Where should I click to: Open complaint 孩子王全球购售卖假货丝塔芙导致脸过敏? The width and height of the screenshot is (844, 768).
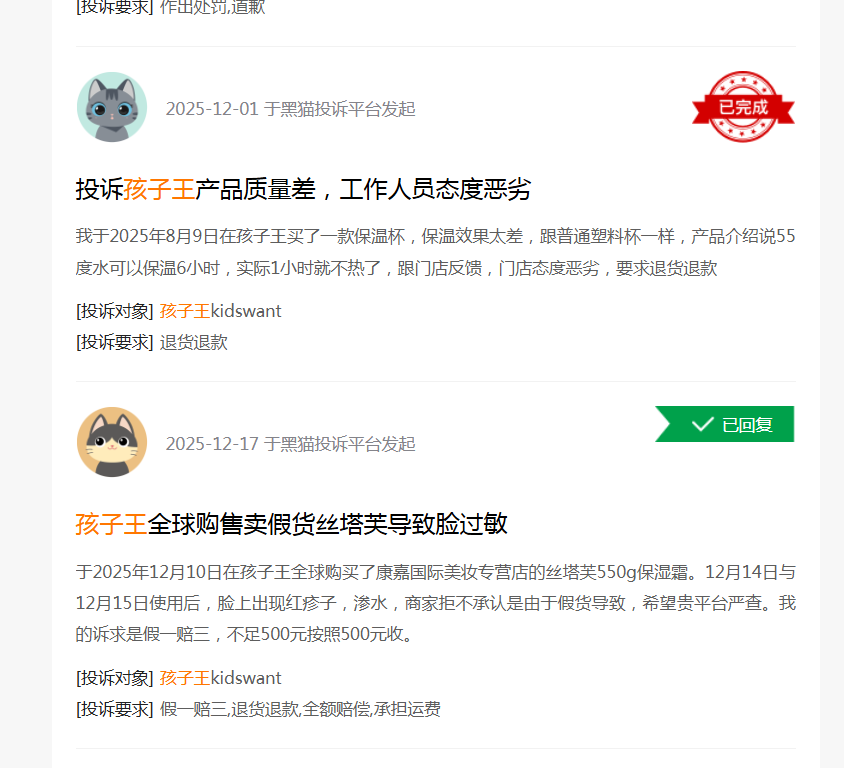click(291, 524)
